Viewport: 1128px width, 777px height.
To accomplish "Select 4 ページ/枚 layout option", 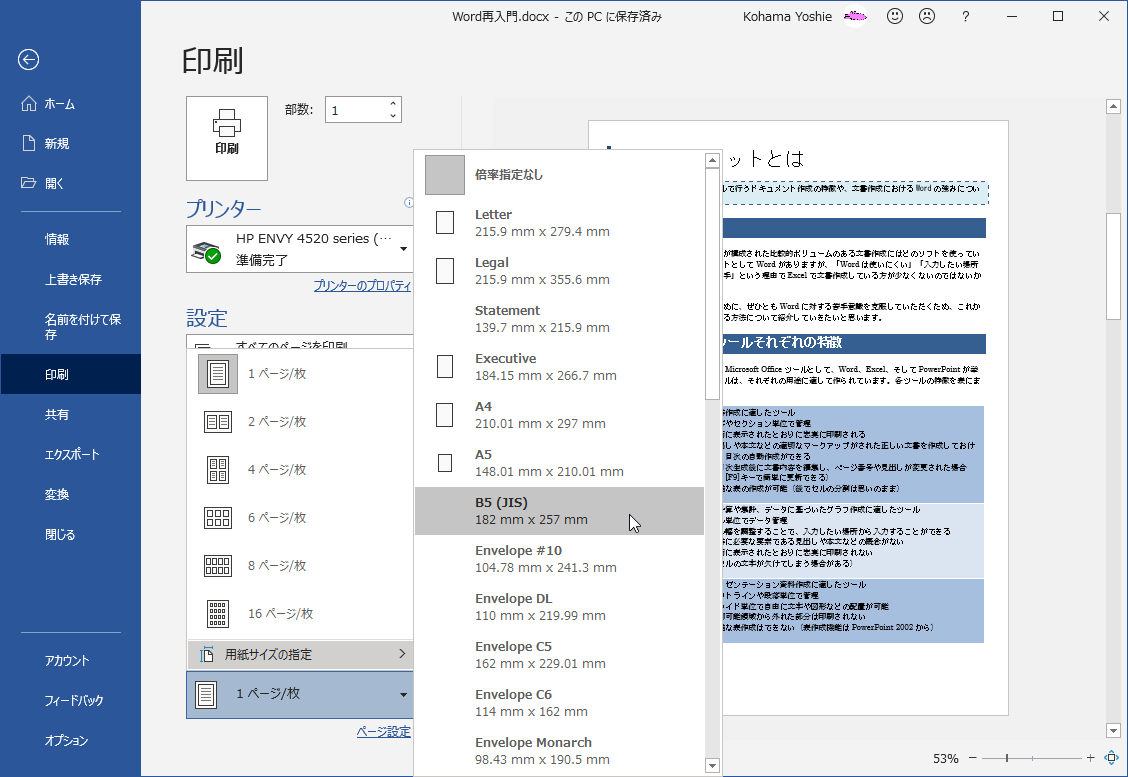I will point(301,470).
